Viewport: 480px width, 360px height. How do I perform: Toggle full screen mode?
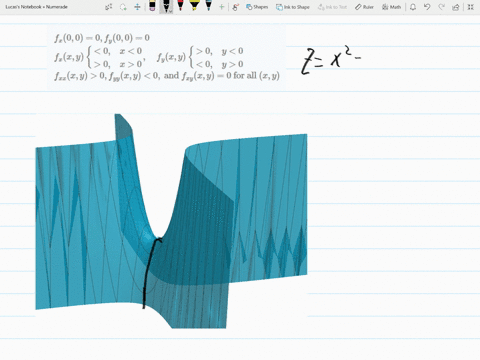(470, 7)
